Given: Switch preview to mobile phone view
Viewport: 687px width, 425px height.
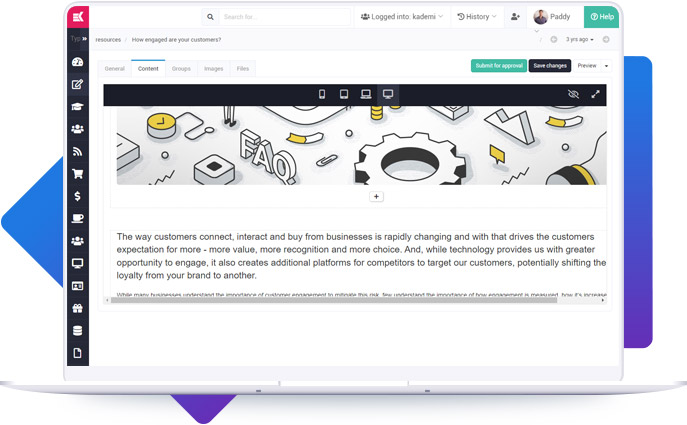Looking at the screenshot, I should 322,94.
